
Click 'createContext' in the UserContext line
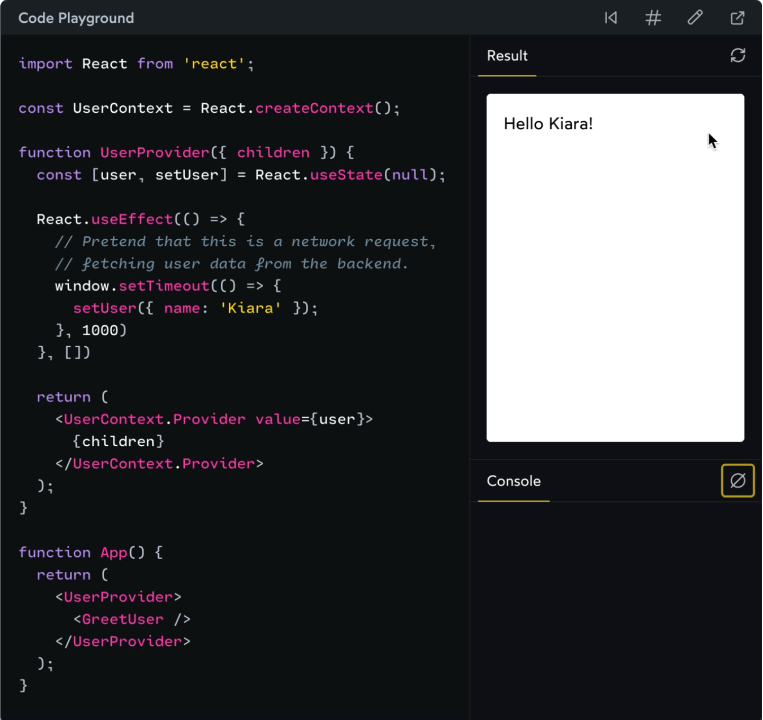coord(314,108)
